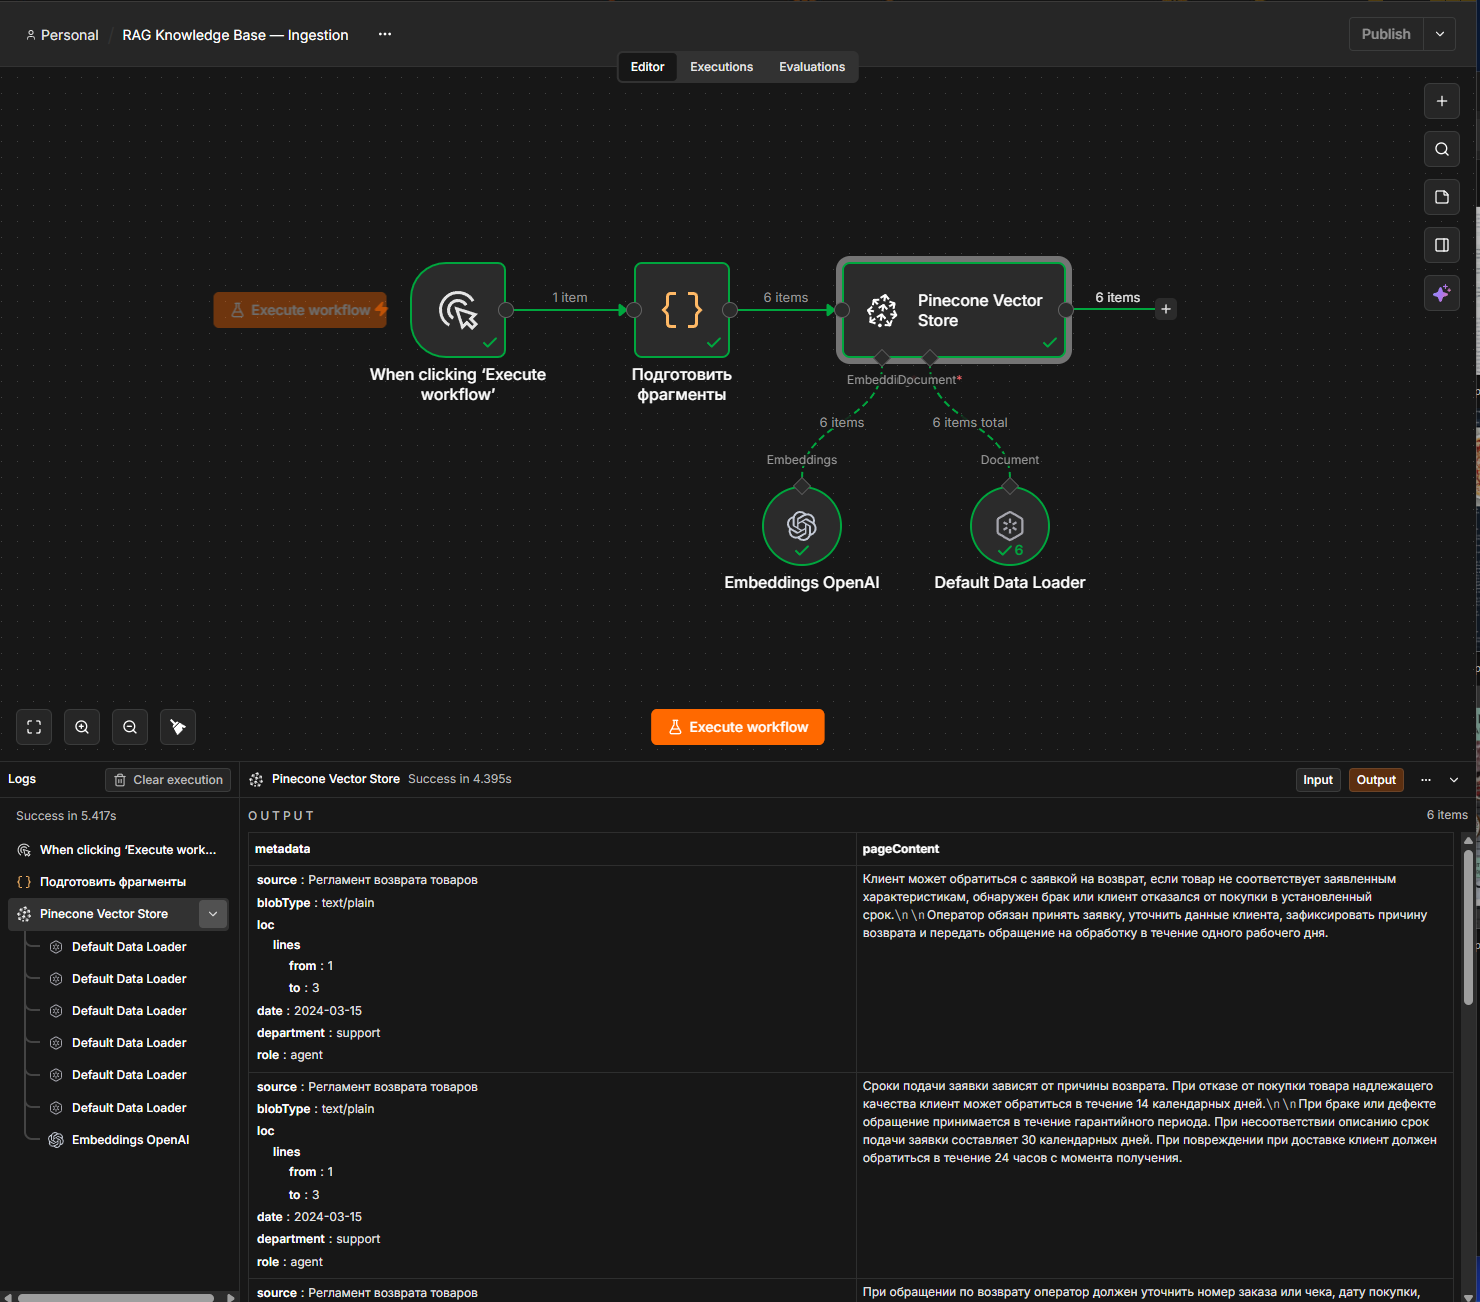Open the workflow actions ellipsis in header
The height and width of the screenshot is (1302, 1480).
[385, 34]
